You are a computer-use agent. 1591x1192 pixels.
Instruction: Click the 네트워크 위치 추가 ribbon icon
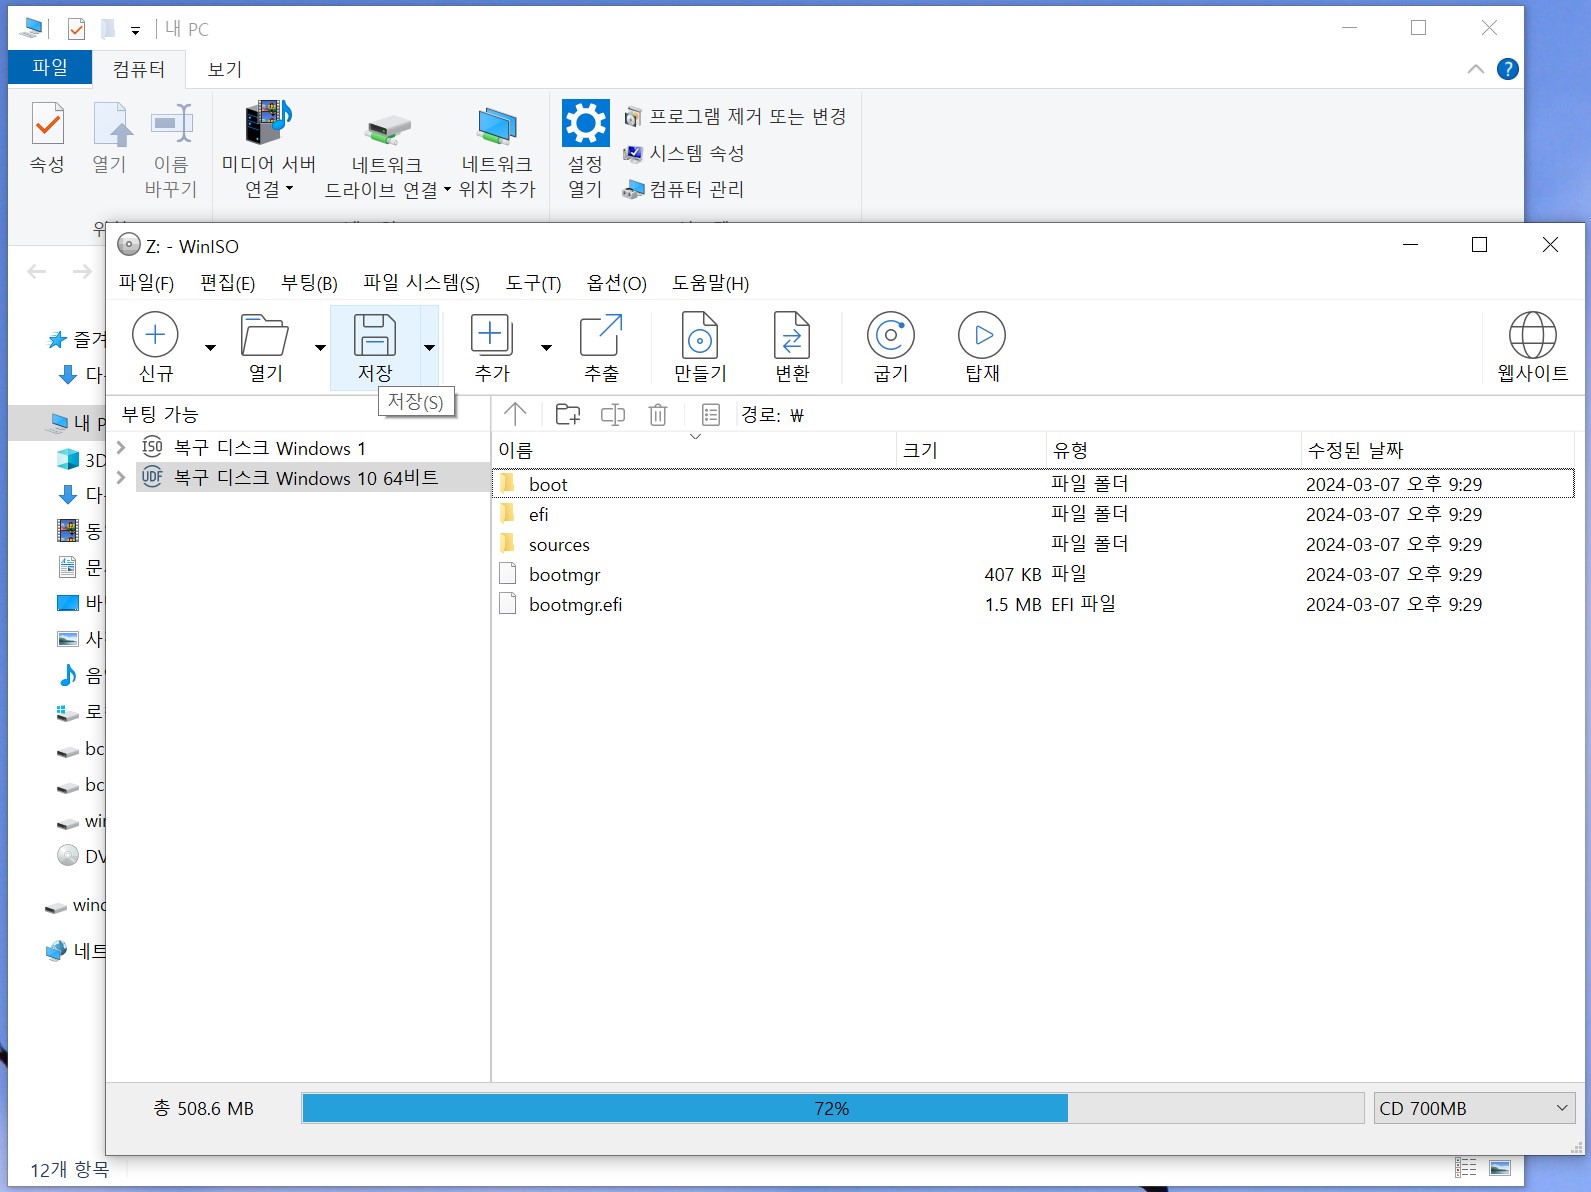pos(497,126)
